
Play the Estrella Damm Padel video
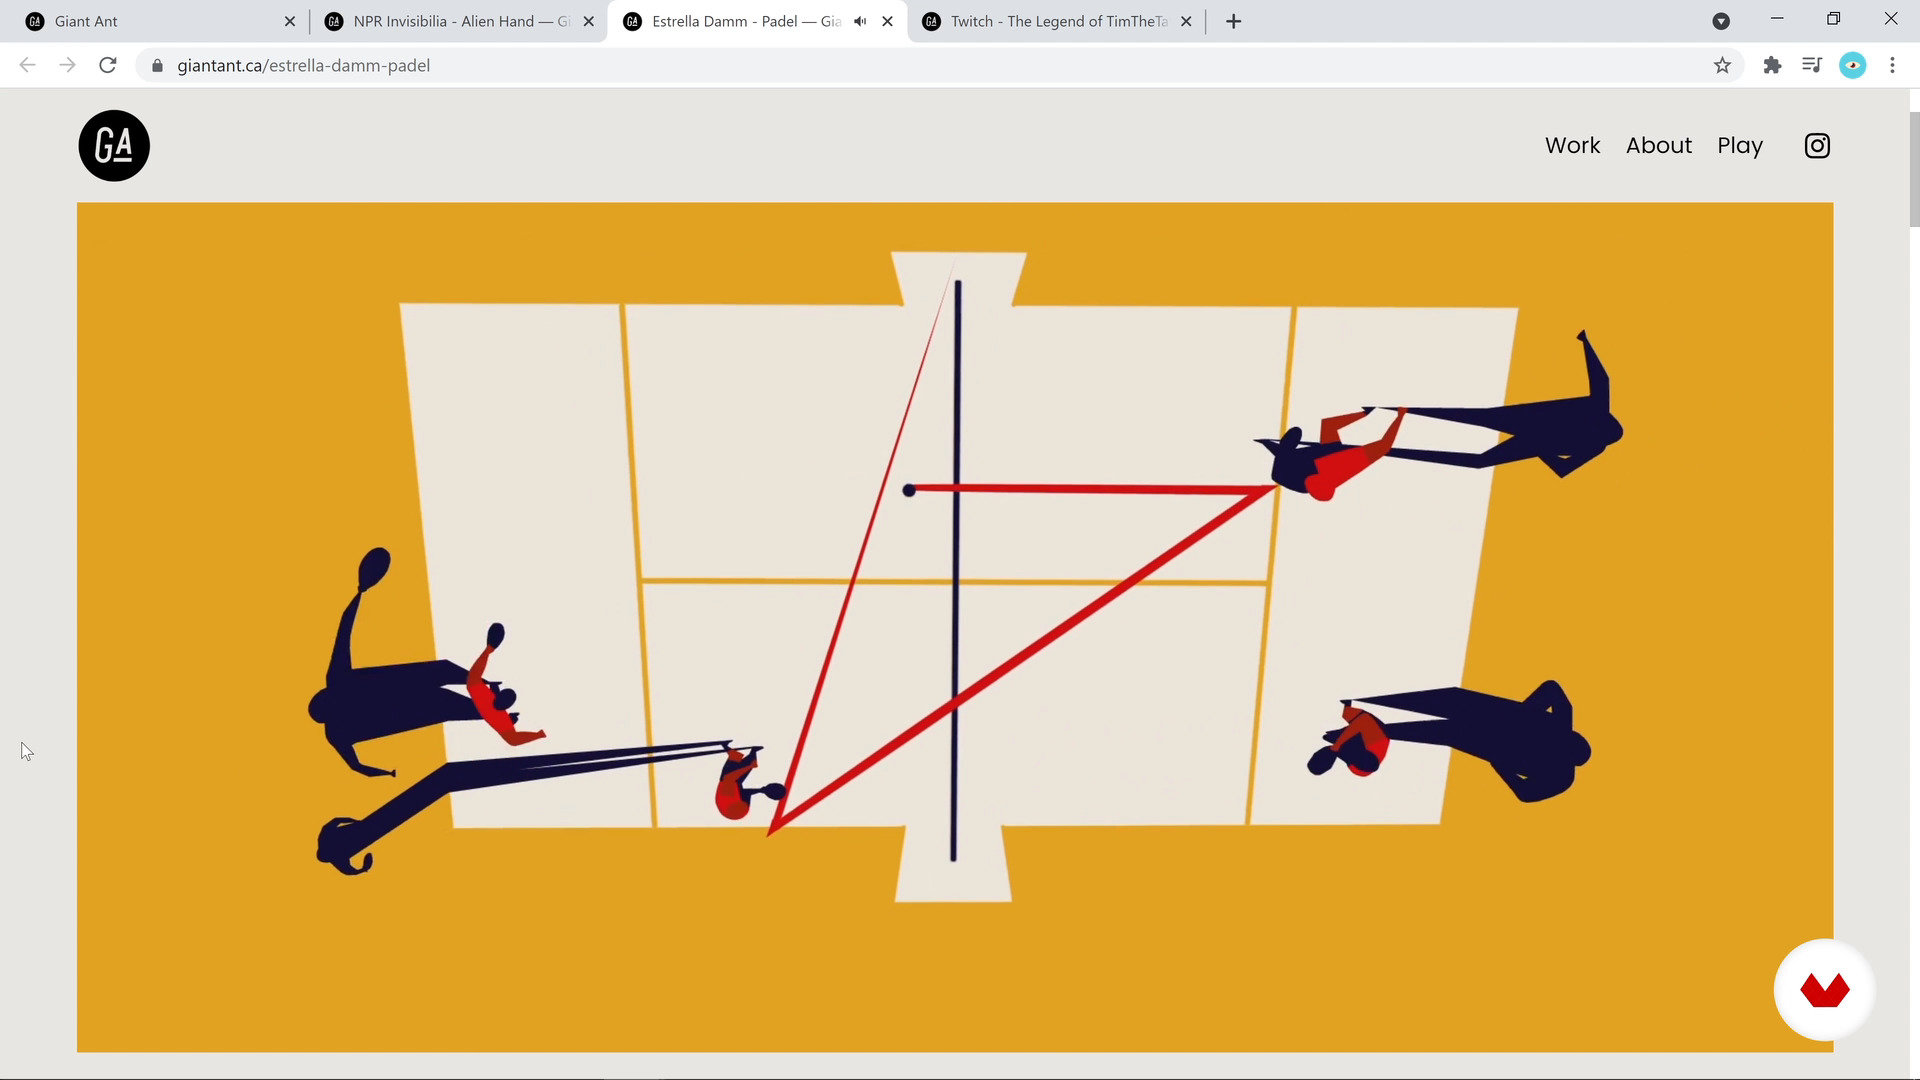(x=955, y=627)
